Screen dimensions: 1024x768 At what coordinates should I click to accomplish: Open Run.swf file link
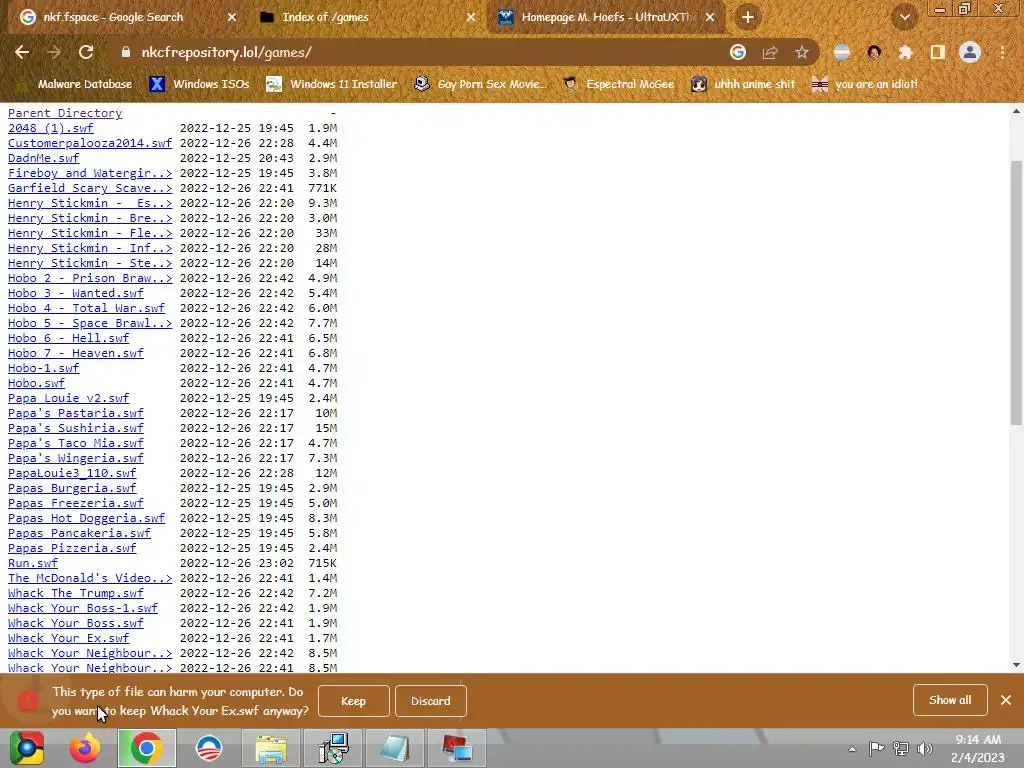coord(33,564)
